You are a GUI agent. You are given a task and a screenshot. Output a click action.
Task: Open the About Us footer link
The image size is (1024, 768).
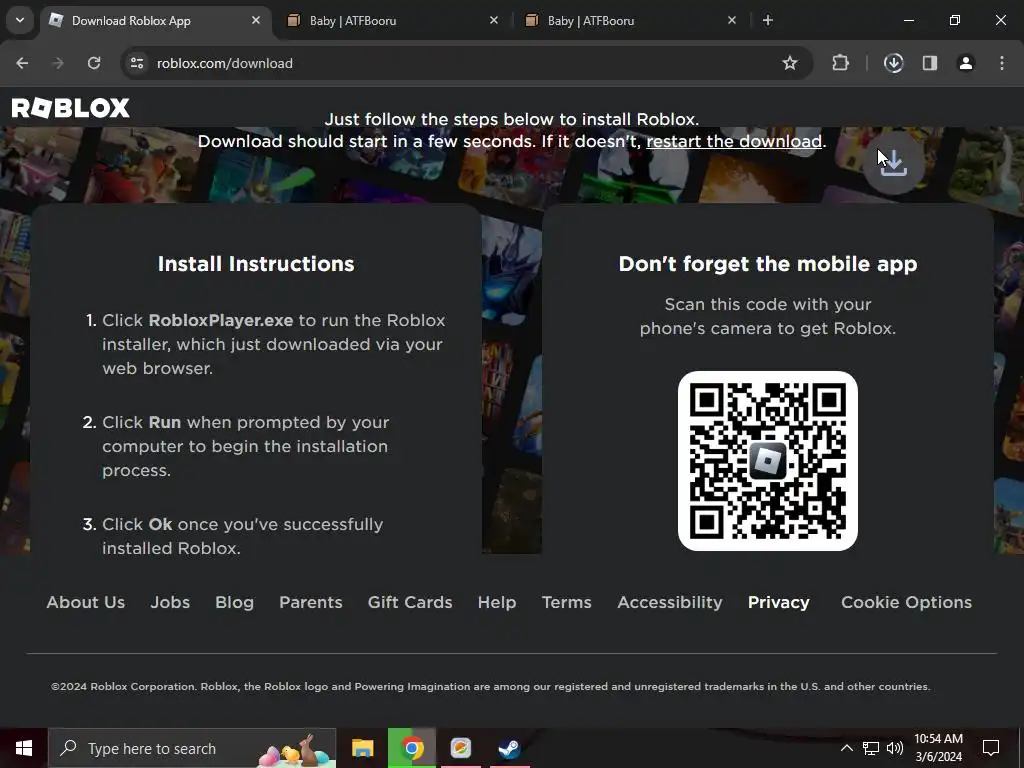tap(86, 602)
